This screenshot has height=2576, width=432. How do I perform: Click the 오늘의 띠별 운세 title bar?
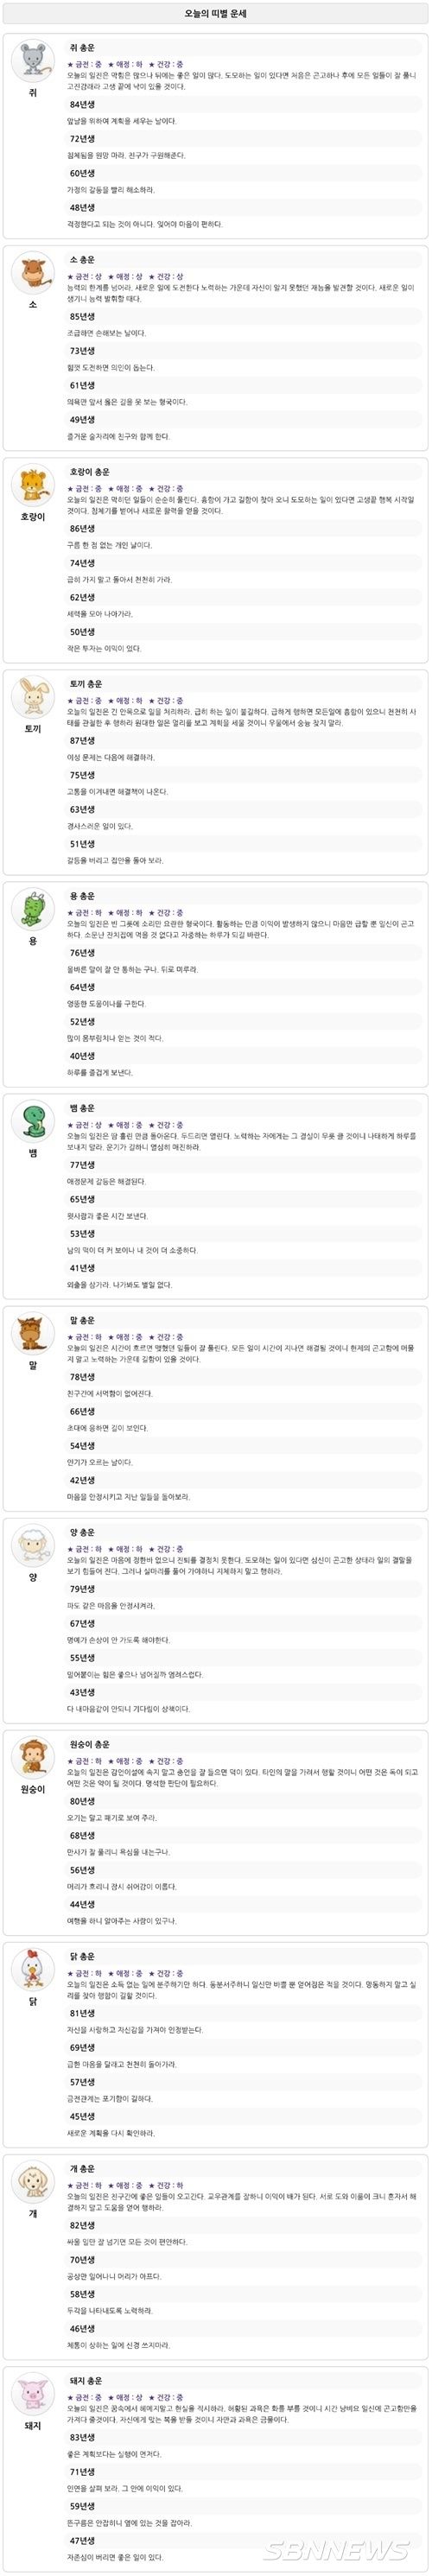(x=216, y=14)
